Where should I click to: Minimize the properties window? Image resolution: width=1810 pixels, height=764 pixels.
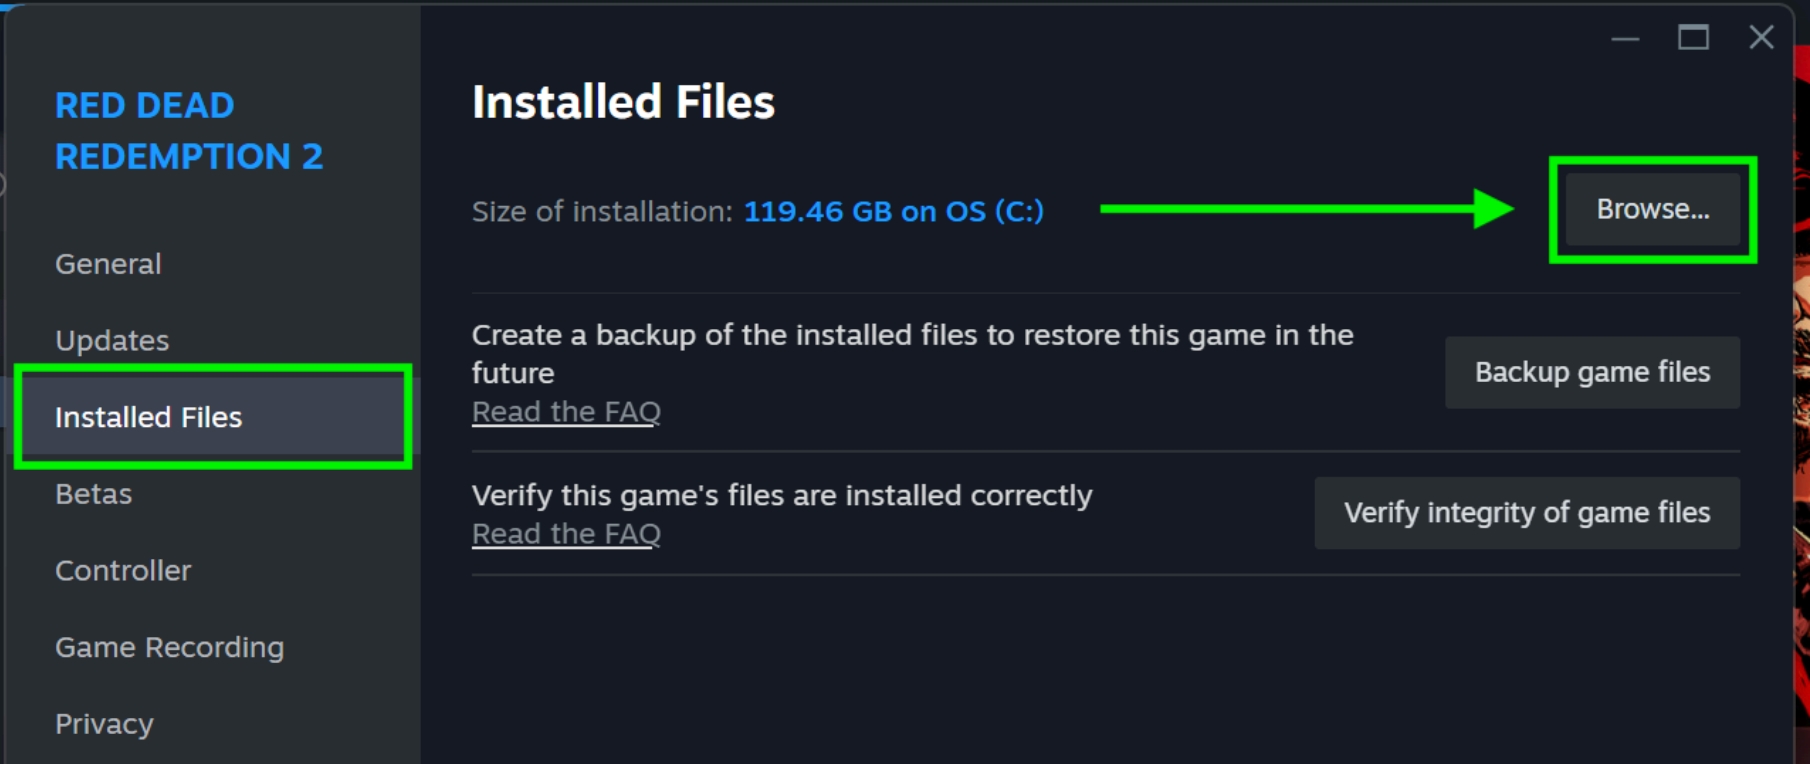[1626, 38]
